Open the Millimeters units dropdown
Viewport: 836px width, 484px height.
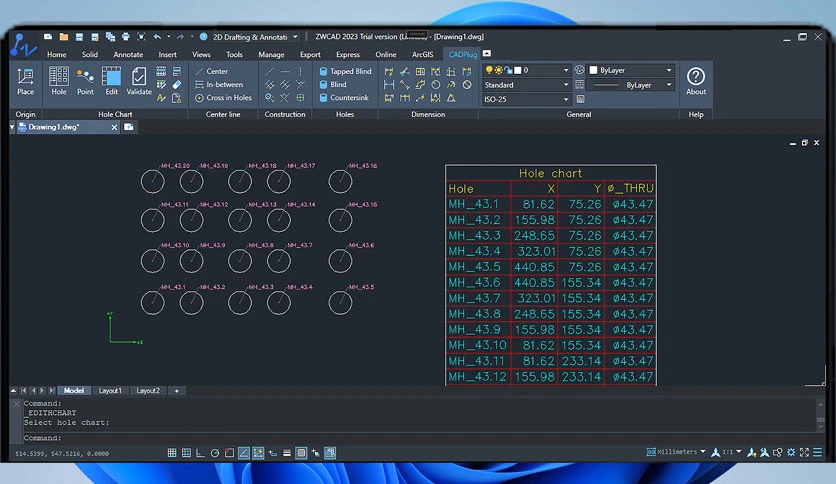point(677,452)
